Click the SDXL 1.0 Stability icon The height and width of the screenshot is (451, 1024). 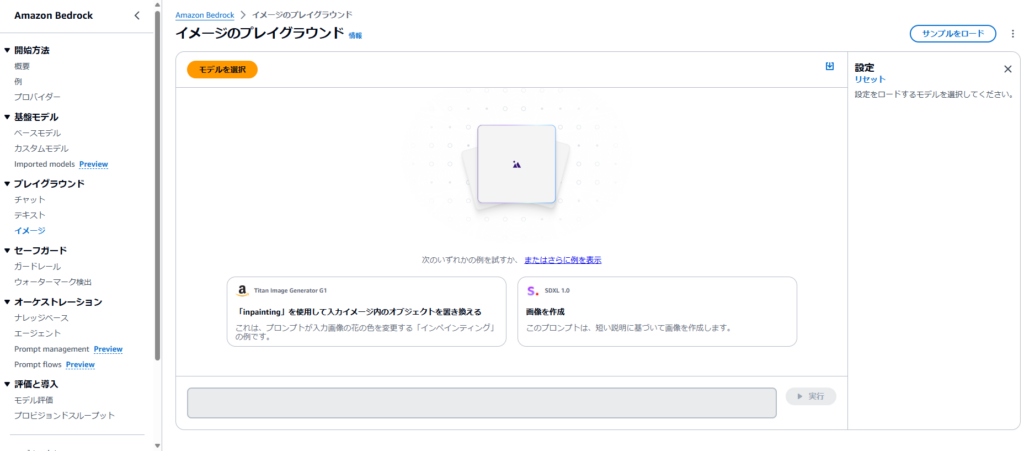[532, 290]
